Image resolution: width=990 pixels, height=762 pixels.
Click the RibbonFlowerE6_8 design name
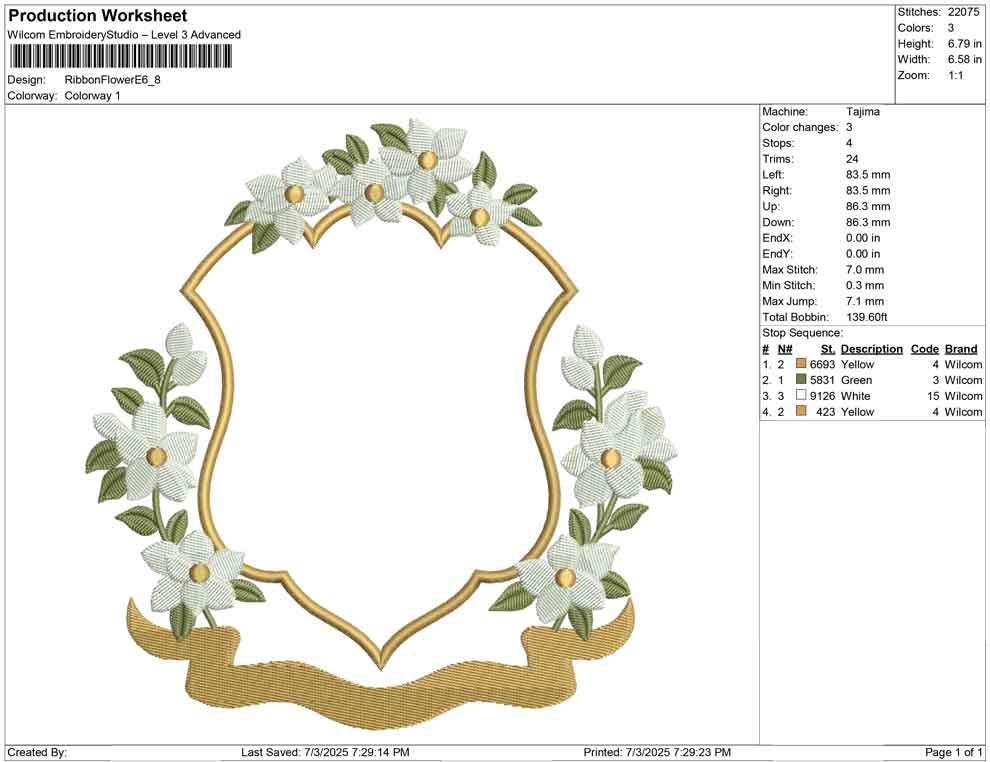pyautogui.click(x=113, y=82)
